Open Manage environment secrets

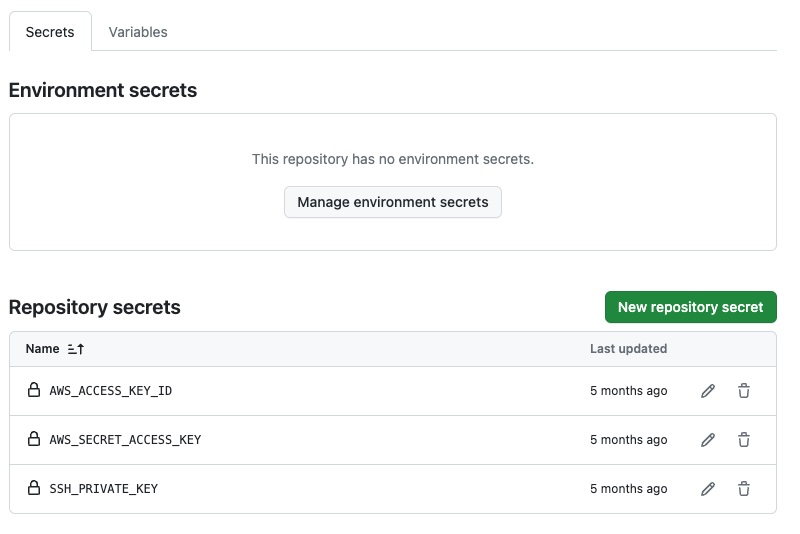tap(393, 202)
